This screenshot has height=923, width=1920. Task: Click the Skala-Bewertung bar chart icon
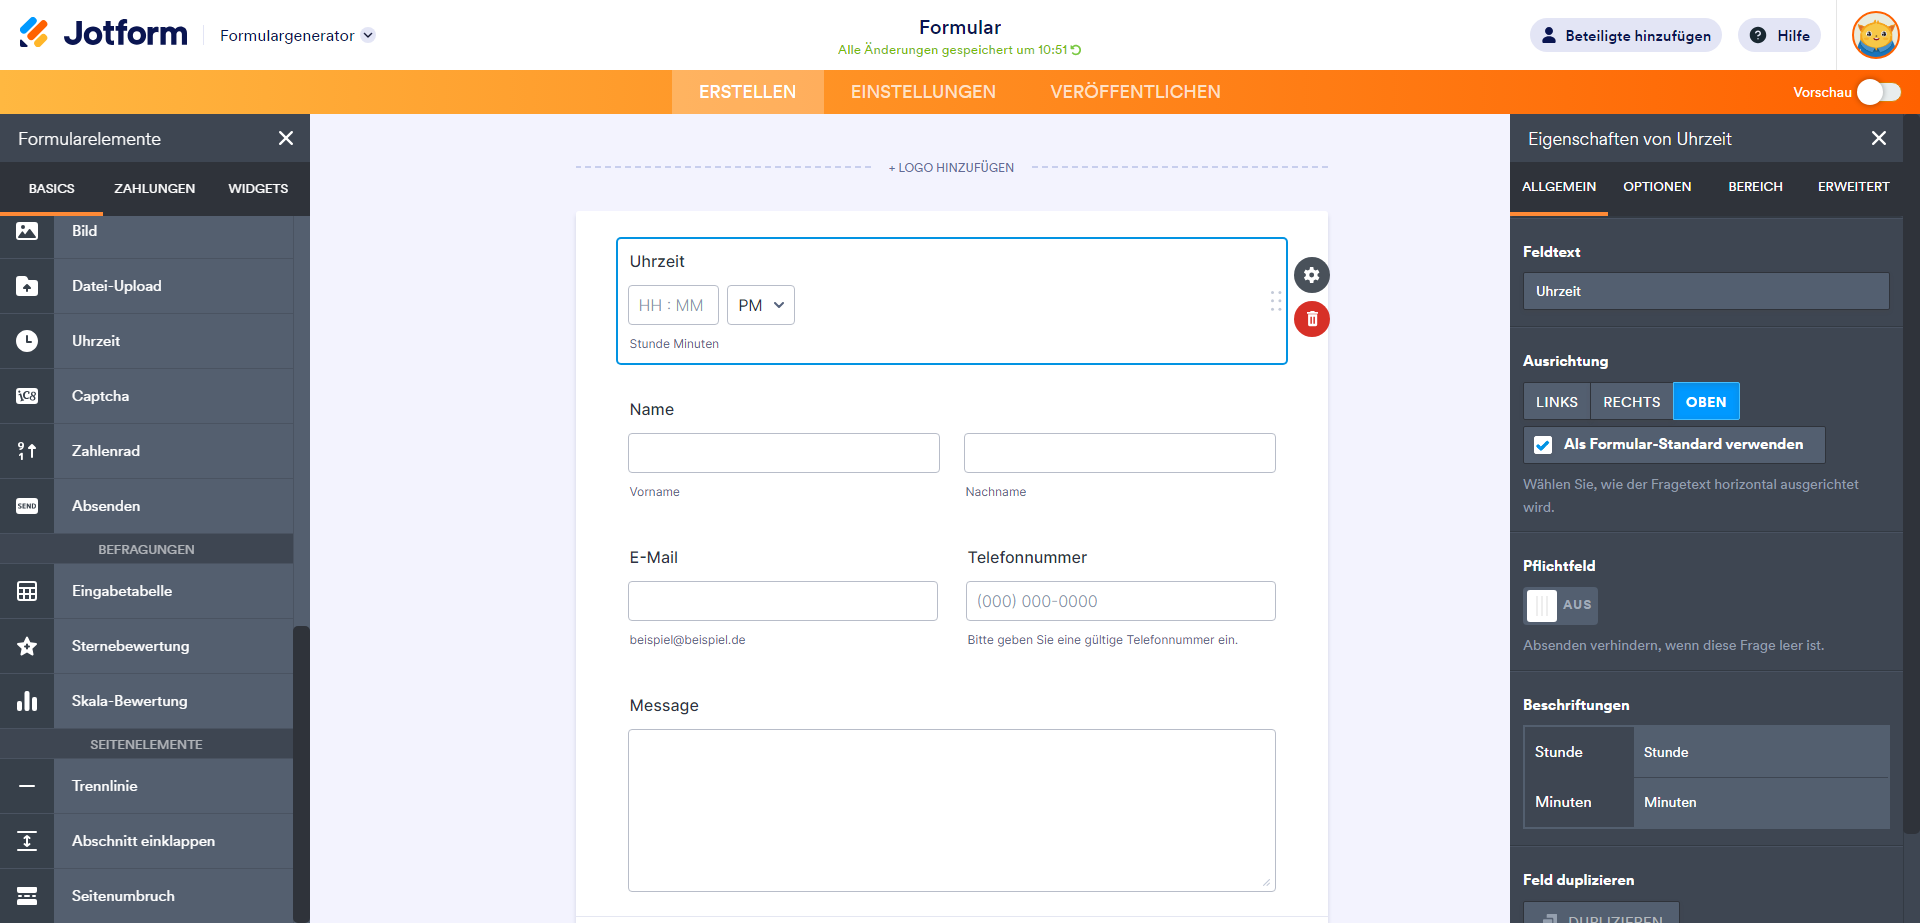click(27, 701)
